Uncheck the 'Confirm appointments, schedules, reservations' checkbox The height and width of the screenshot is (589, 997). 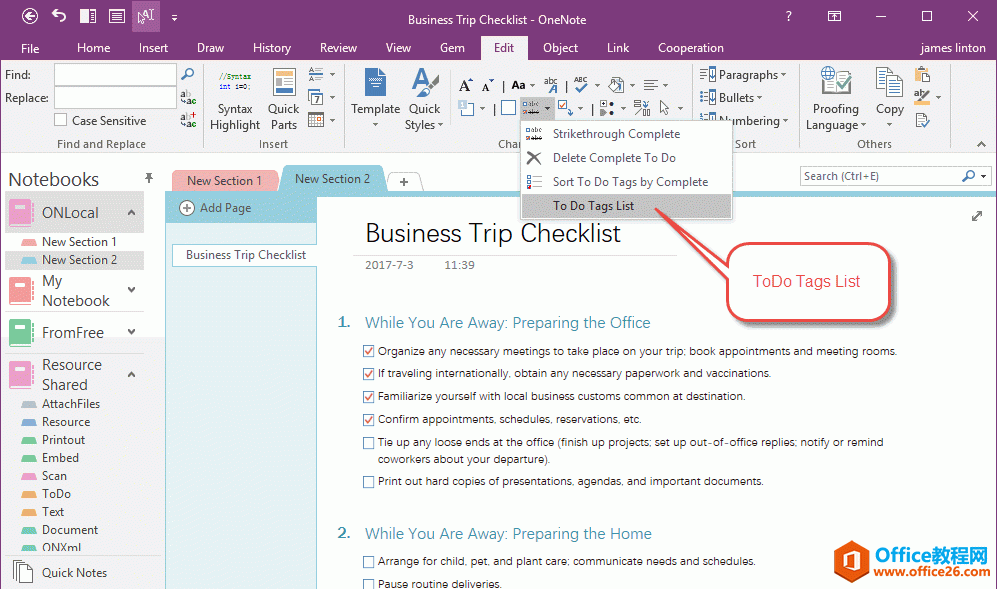point(368,419)
